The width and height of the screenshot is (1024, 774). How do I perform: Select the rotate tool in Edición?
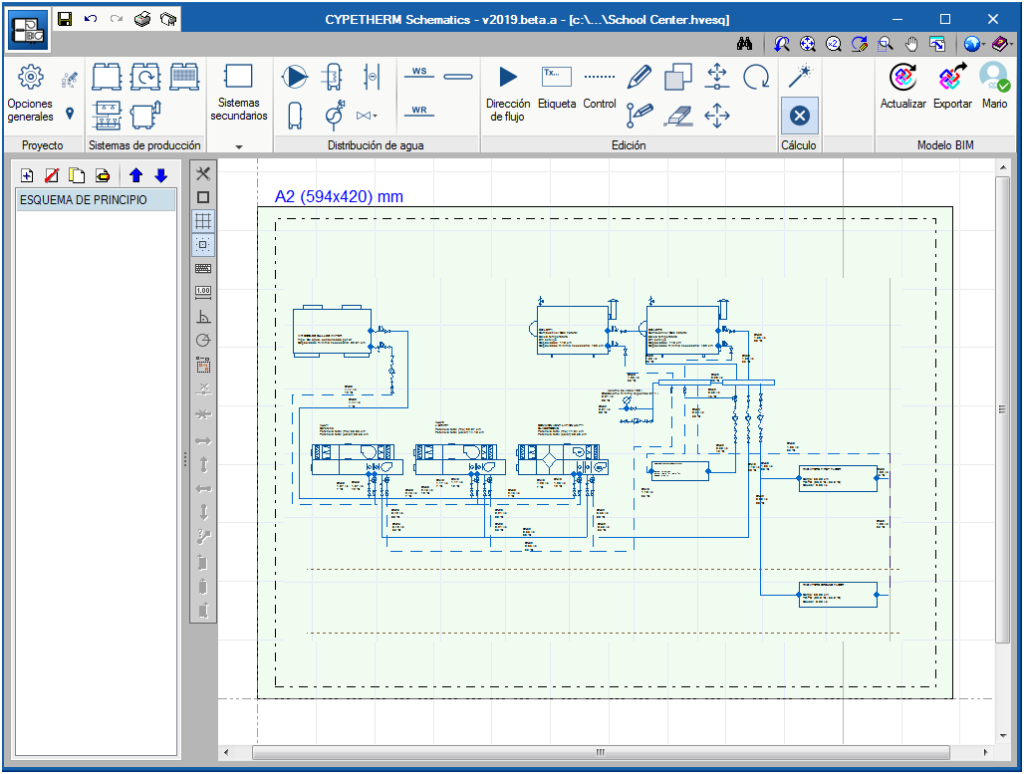click(x=756, y=76)
